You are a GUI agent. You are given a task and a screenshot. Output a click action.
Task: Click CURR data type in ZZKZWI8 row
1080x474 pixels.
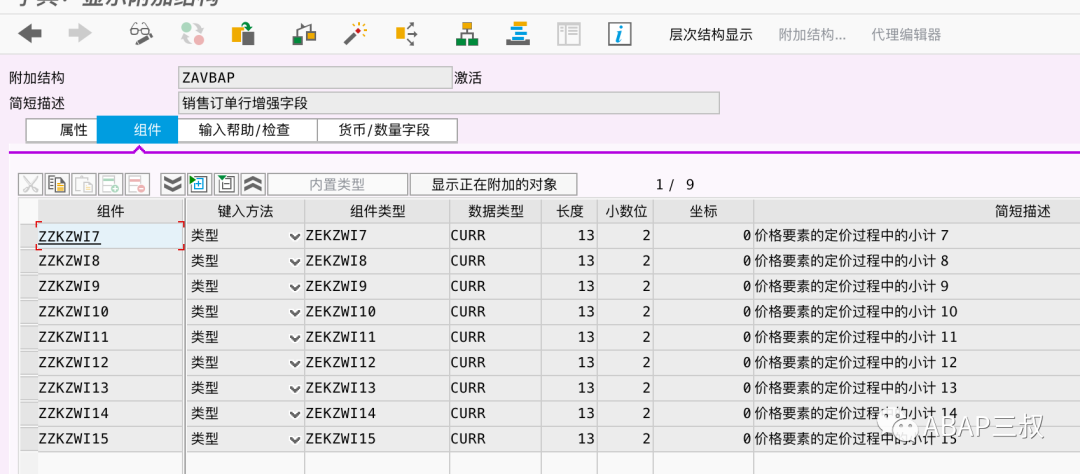coord(495,262)
